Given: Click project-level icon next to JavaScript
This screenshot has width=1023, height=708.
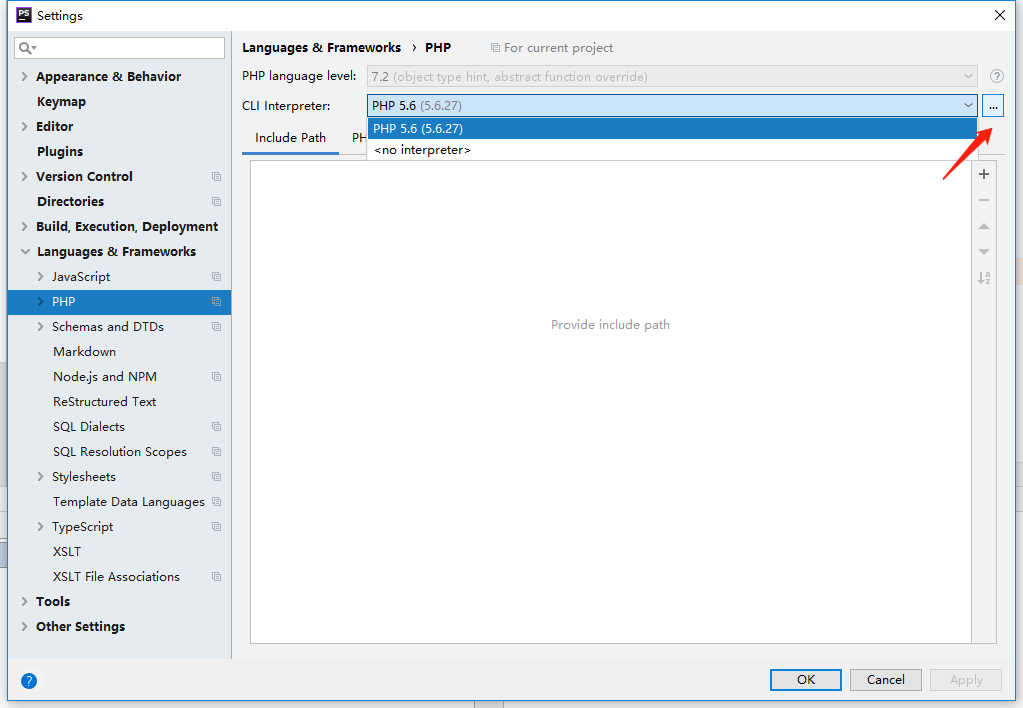Looking at the screenshot, I should click(x=217, y=277).
